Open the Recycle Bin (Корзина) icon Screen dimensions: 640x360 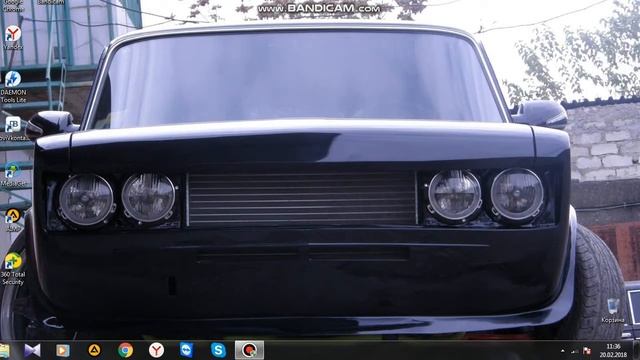coord(613,311)
